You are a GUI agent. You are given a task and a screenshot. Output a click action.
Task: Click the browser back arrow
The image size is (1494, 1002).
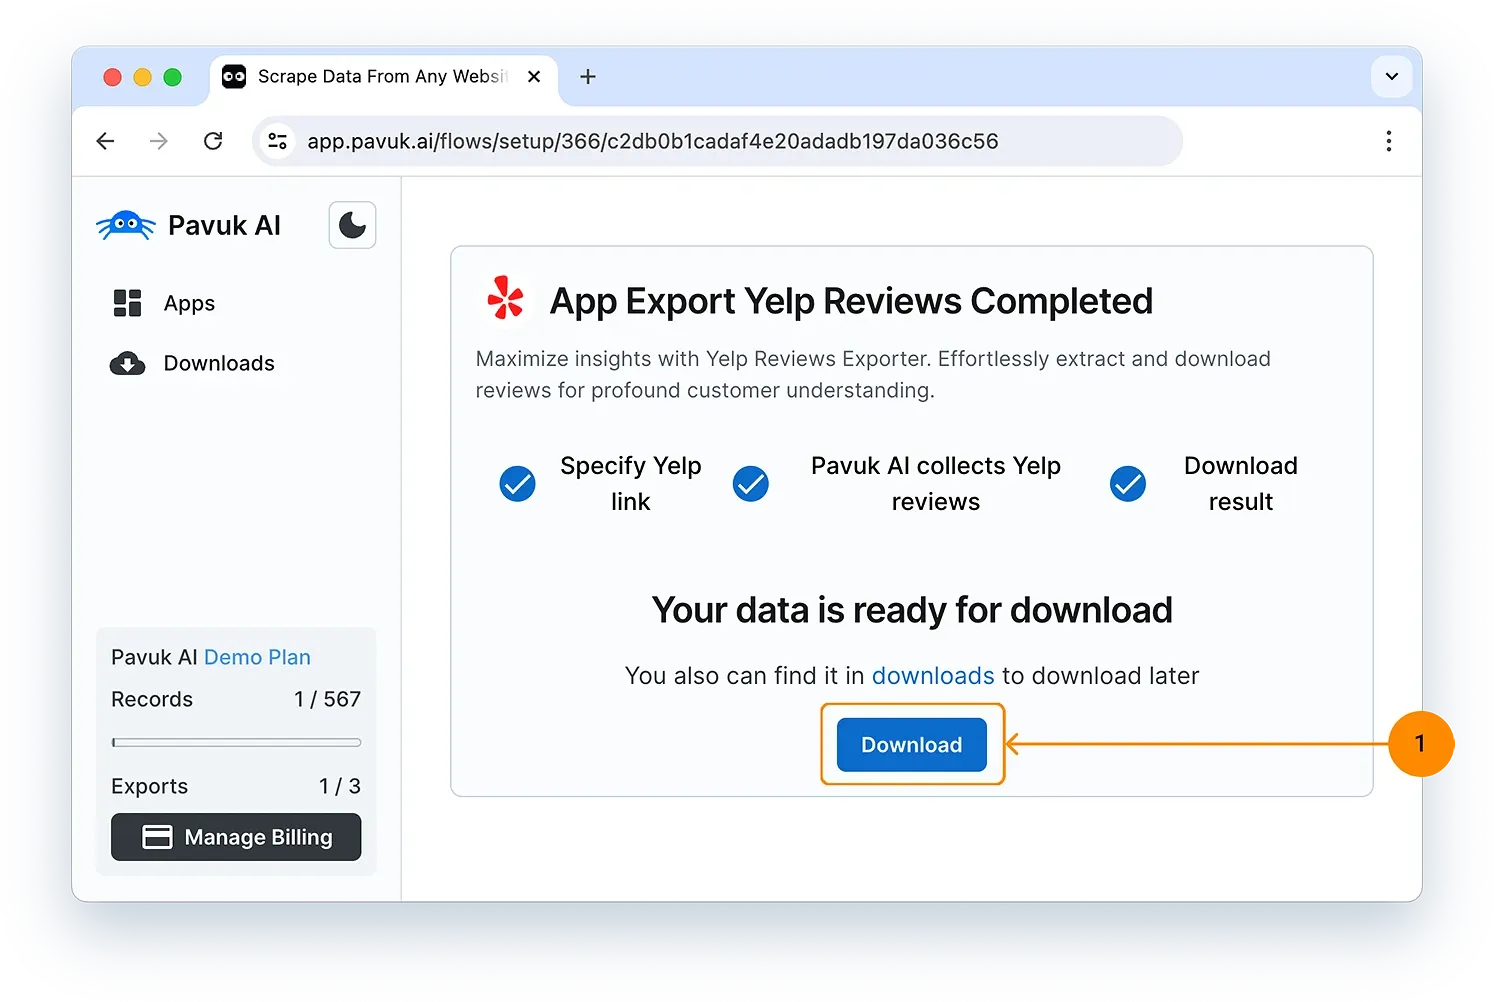pos(105,141)
